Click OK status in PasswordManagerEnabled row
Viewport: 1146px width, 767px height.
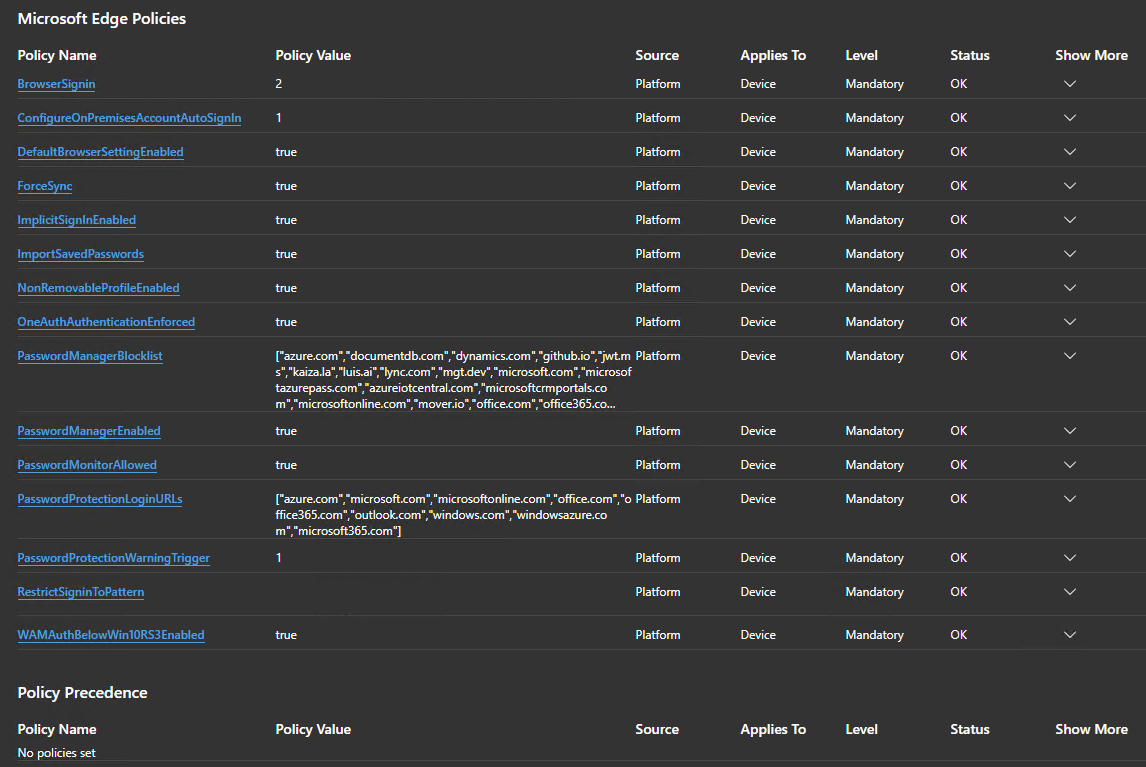pyautogui.click(x=959, y=431)
